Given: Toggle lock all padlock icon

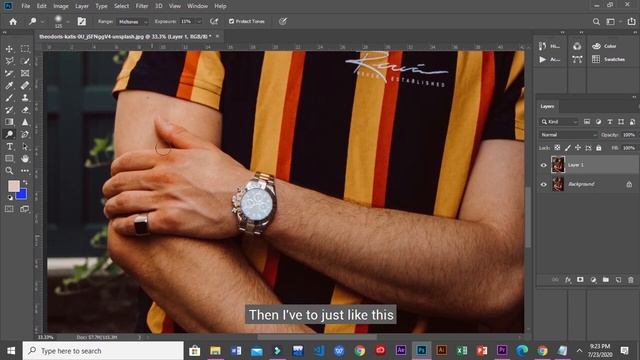Looking at the screenshot, I should click(599, 148).
